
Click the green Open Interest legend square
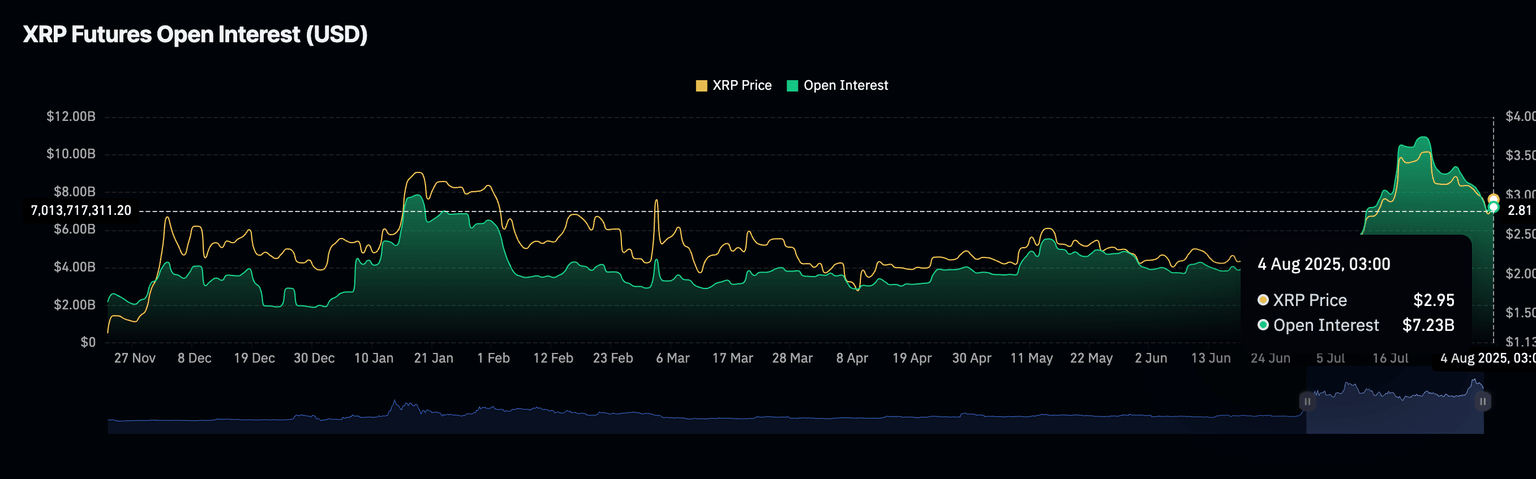pyautogui.click(x=793, y=86)
